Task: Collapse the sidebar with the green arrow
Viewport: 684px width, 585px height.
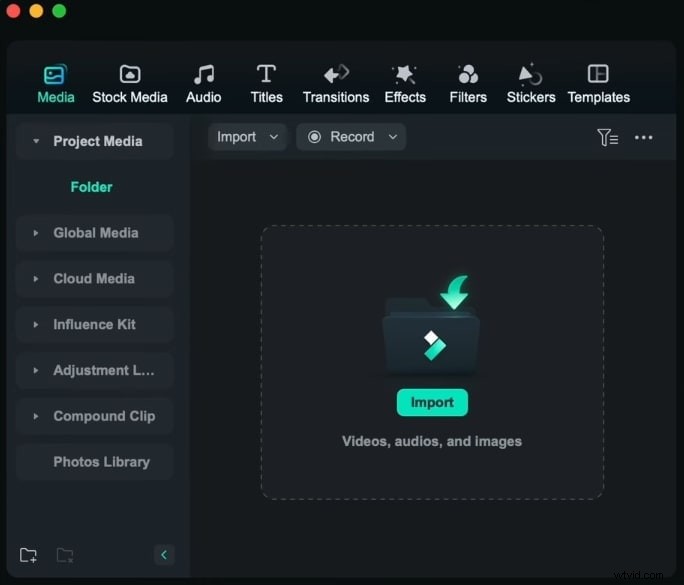Action: click(164, 555)
